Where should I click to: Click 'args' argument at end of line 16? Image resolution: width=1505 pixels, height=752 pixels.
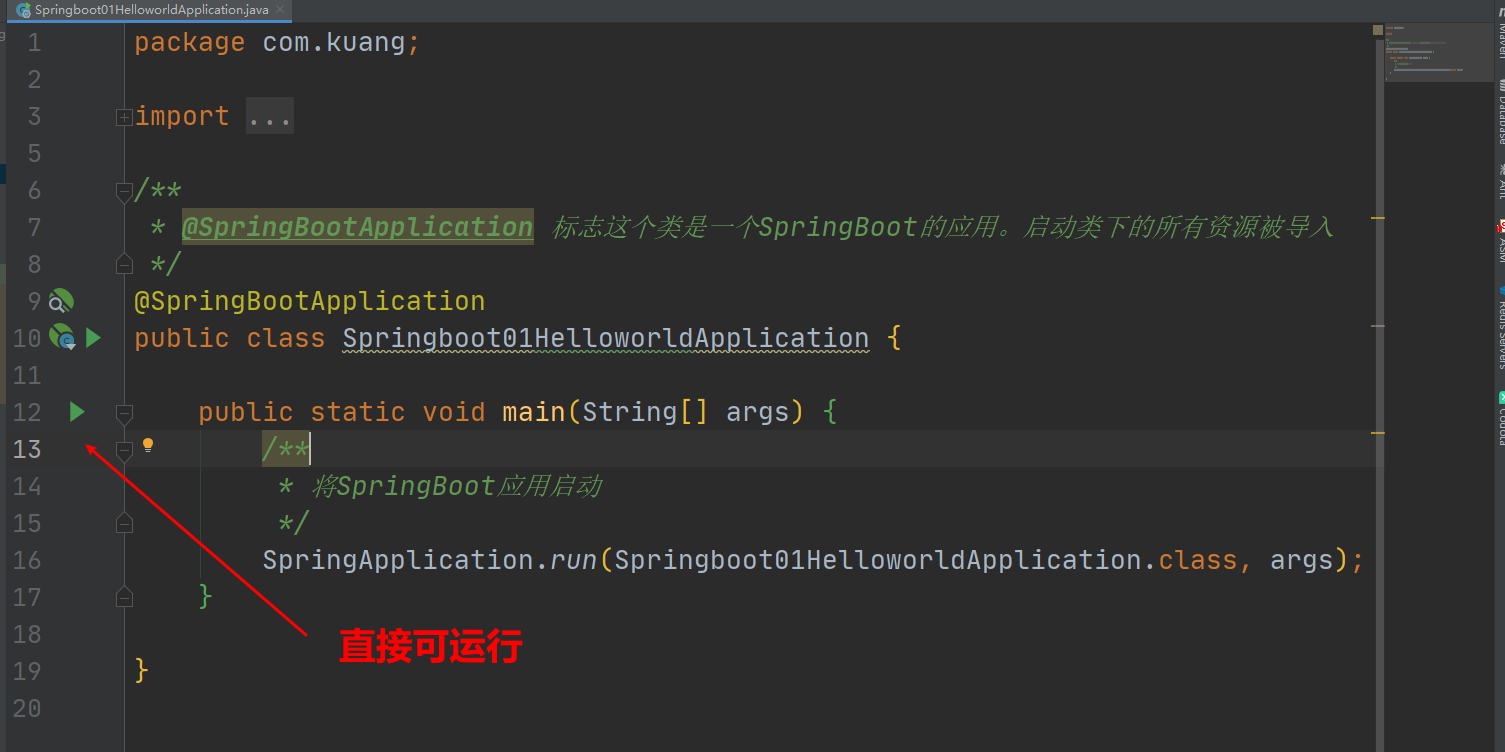point(1302,560)
